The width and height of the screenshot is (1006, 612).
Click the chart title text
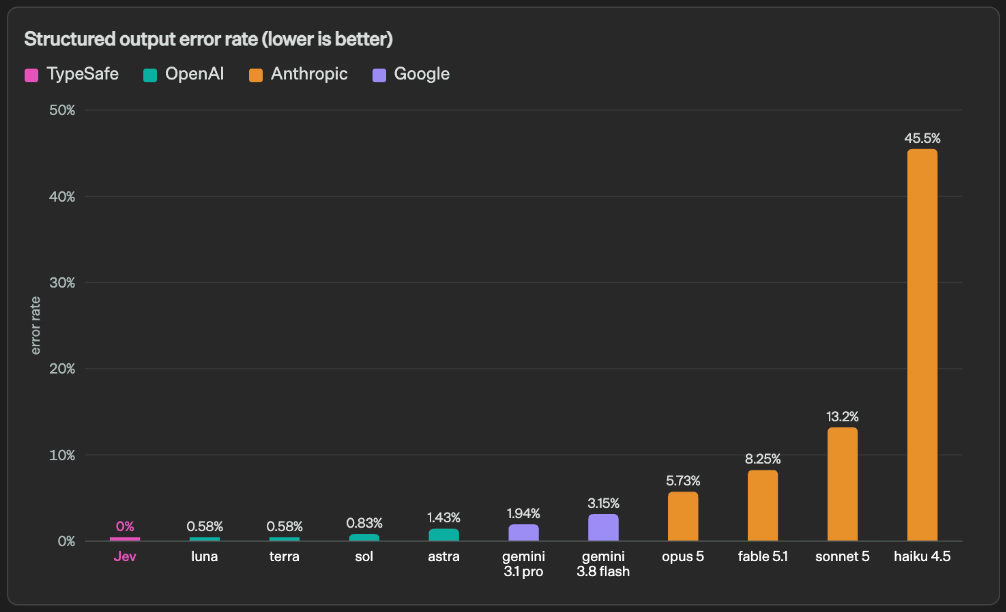[x=209, y=39]
